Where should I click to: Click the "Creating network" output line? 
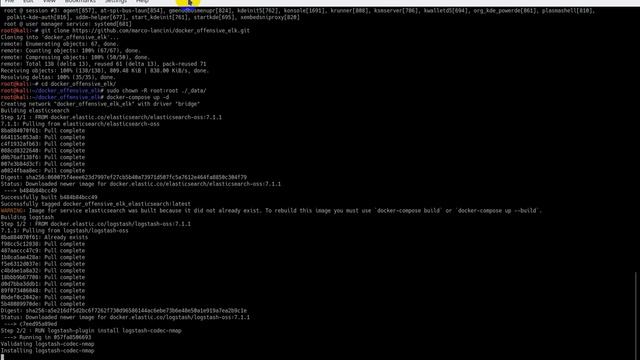tap(100, 104)
